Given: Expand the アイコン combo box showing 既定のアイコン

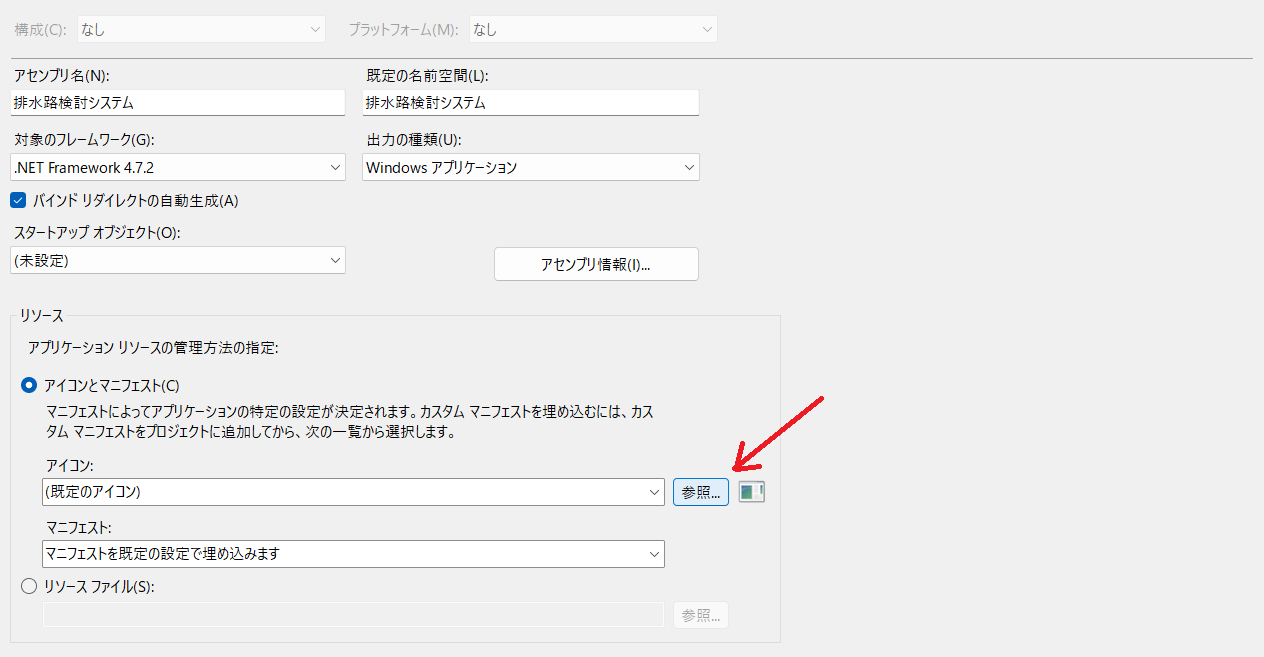Looking at the screenshot, I should pos(353,492).
